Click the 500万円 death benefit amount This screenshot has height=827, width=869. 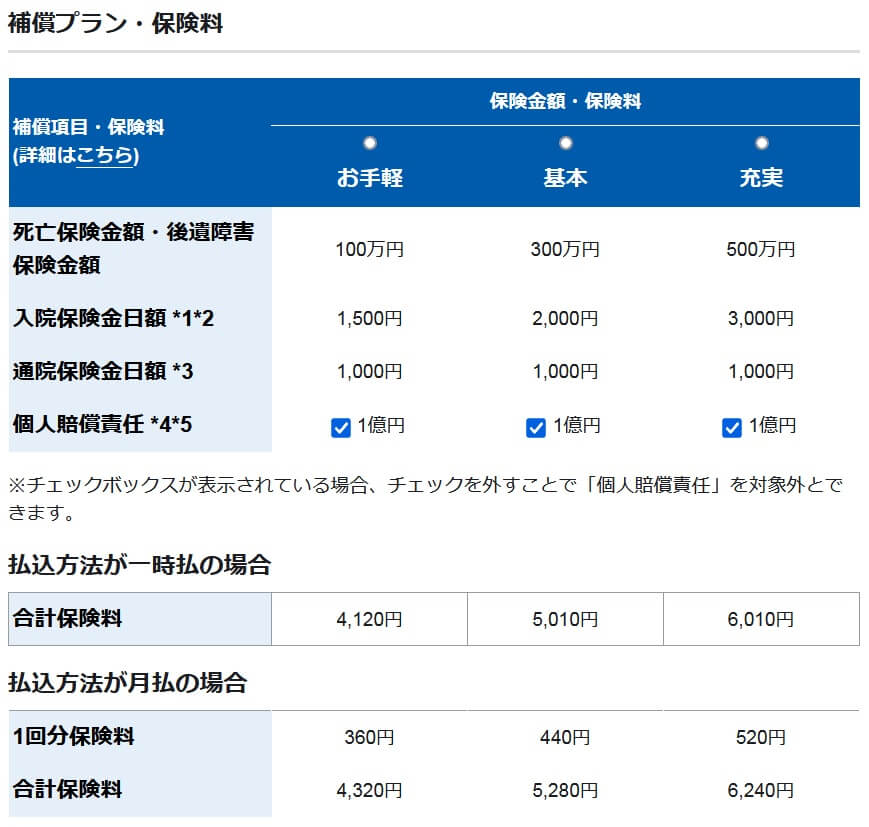click(x=761, y=249)
